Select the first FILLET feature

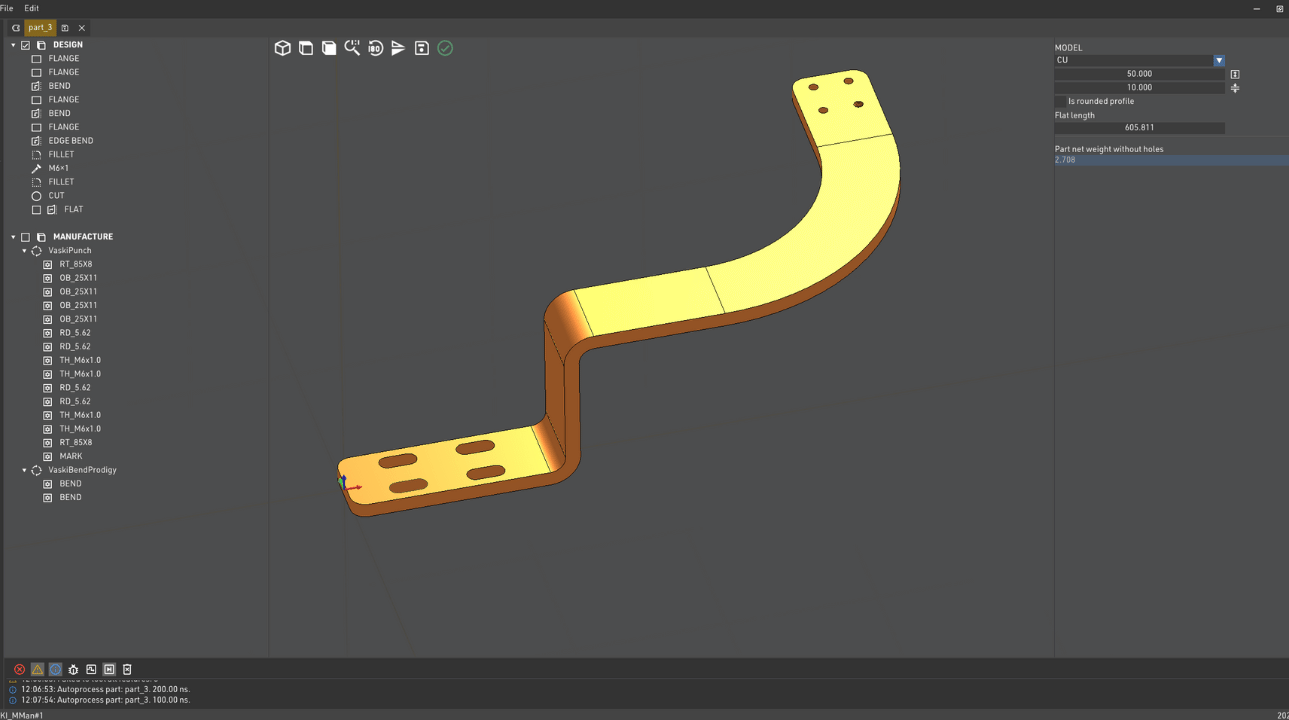point(61,155)
